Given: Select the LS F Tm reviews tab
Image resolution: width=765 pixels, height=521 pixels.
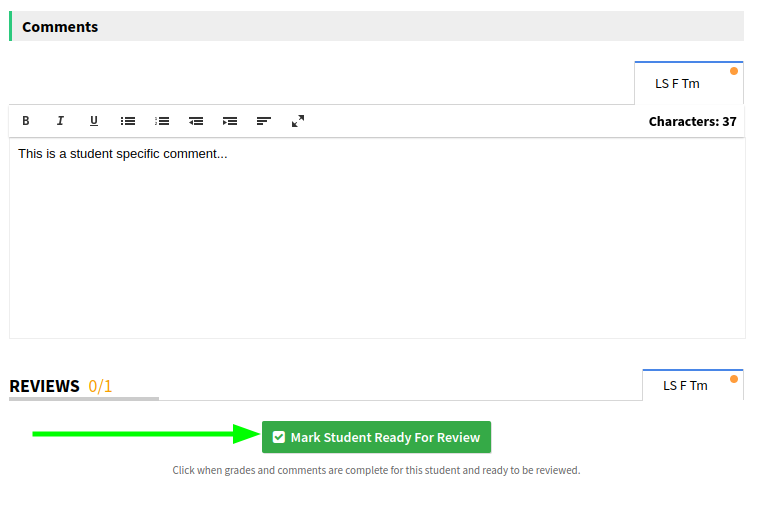Looking at the screenshot, I should (685, 386).
